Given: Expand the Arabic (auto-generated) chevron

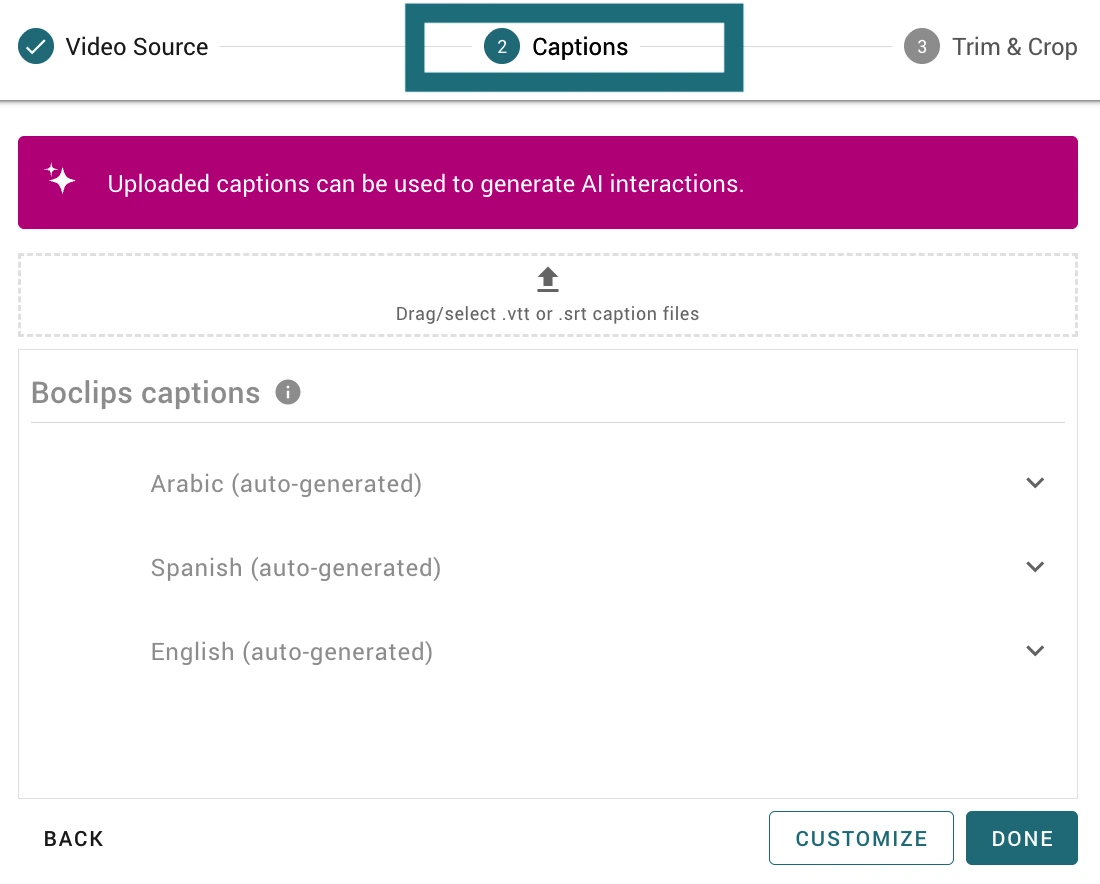Looking at the screenshot, I should (x=1035, y=483).
